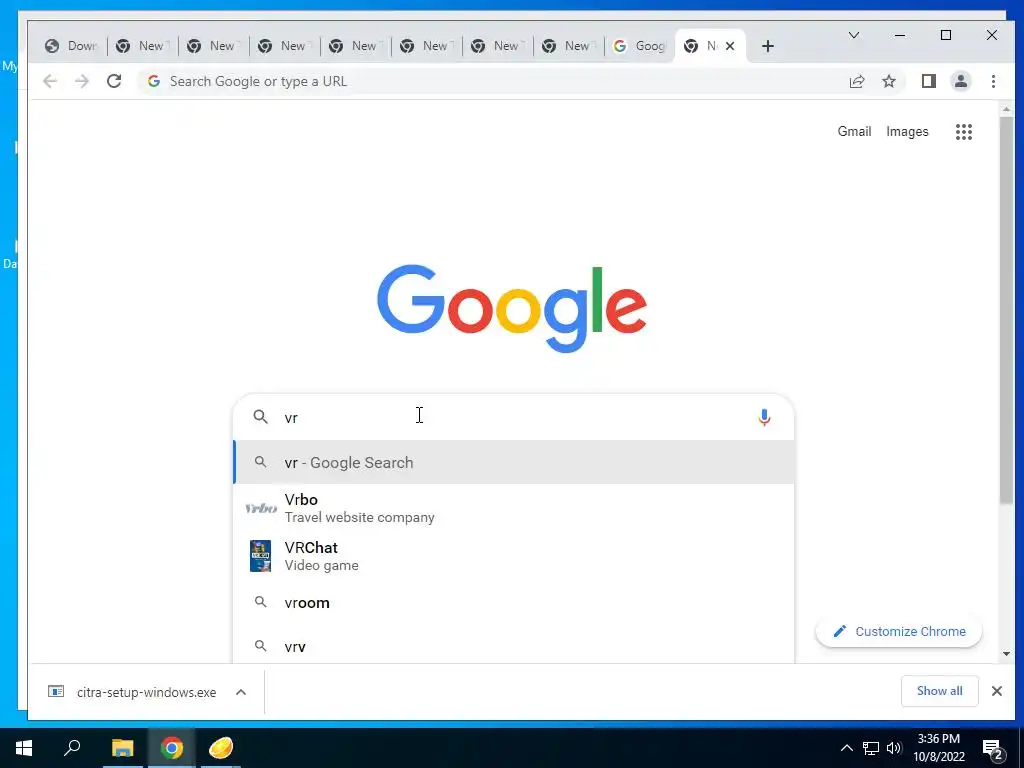
Task: Pick the vrv suggestion
Action: (514, 647)
